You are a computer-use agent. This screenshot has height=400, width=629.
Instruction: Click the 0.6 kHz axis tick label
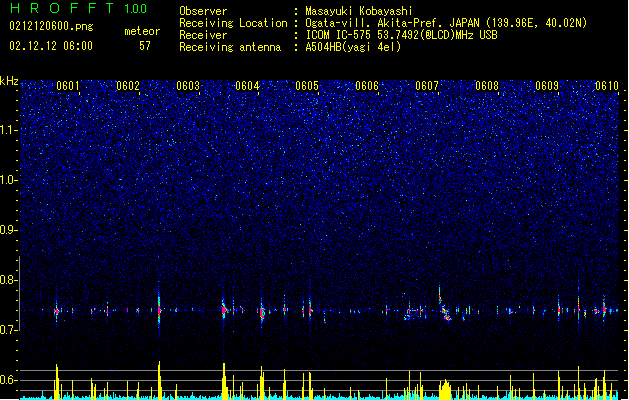pos(9,380)
